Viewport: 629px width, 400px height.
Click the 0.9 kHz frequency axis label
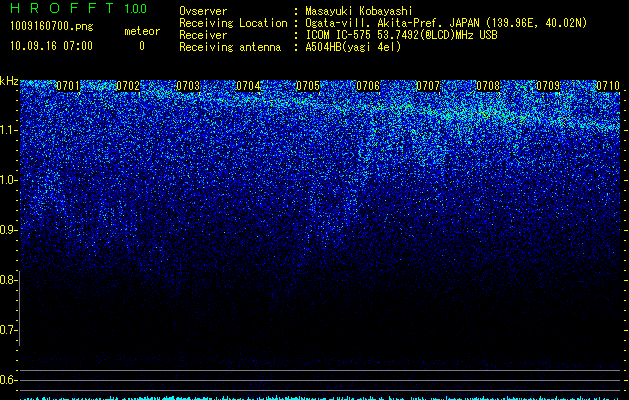point(8,230)
